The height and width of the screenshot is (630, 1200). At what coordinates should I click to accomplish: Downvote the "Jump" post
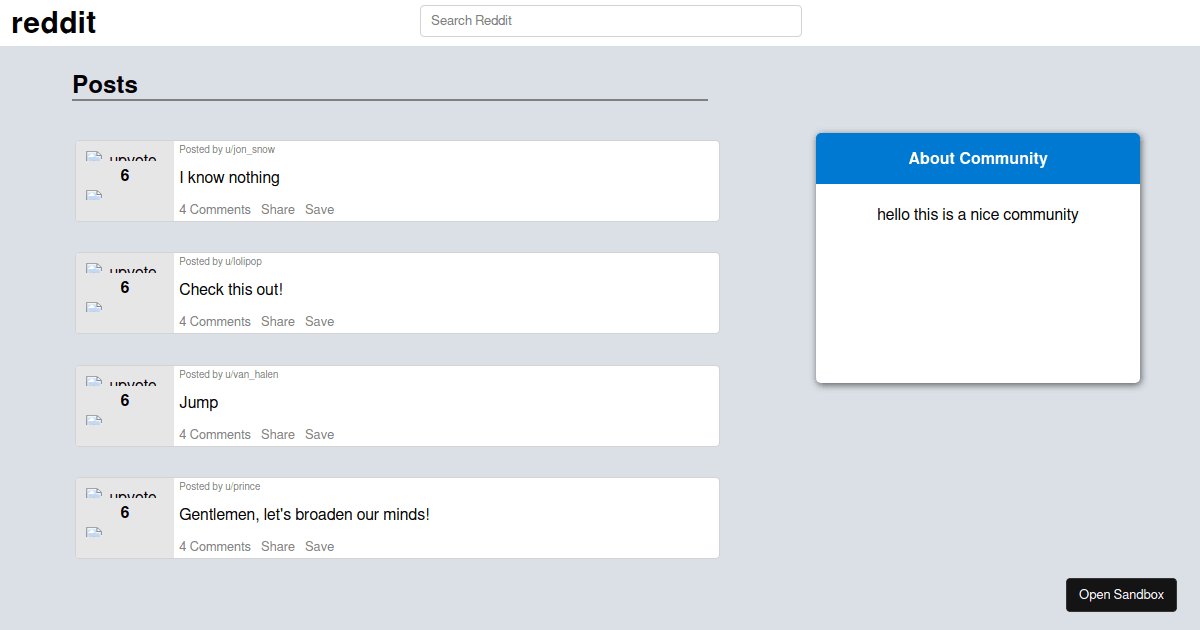click(94, 420)
